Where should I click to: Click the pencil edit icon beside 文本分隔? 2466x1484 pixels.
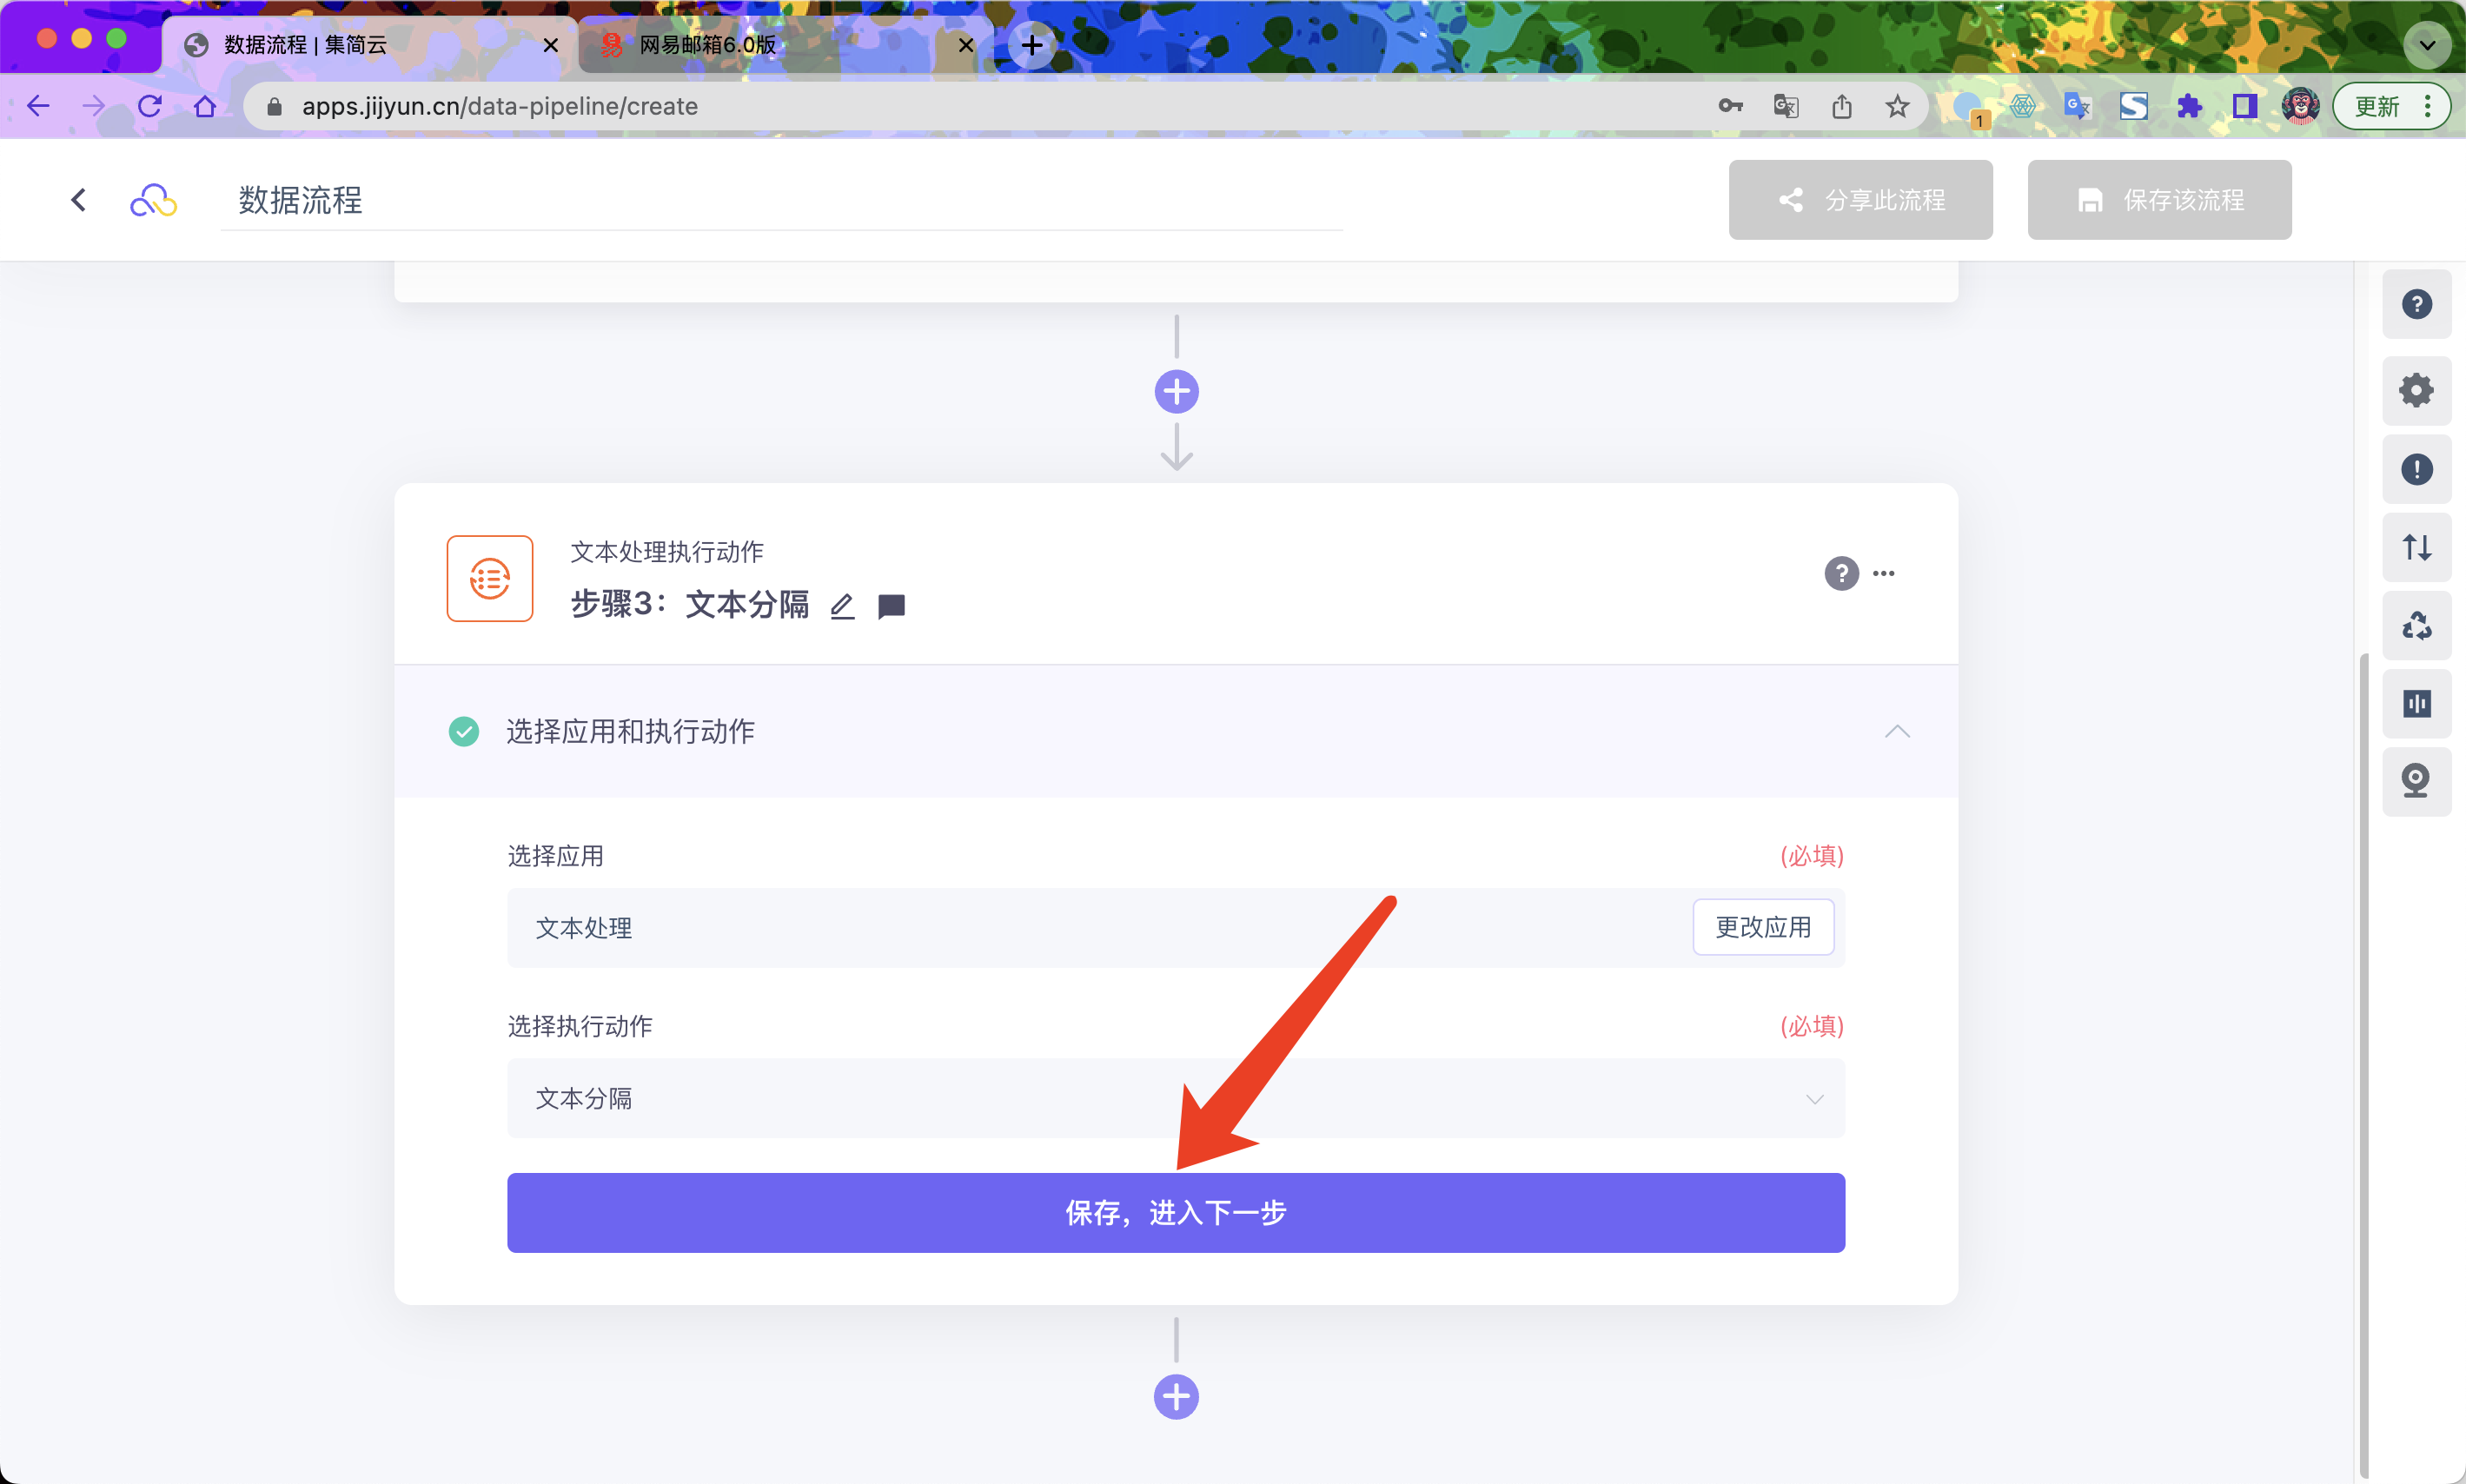coord(842,606)
